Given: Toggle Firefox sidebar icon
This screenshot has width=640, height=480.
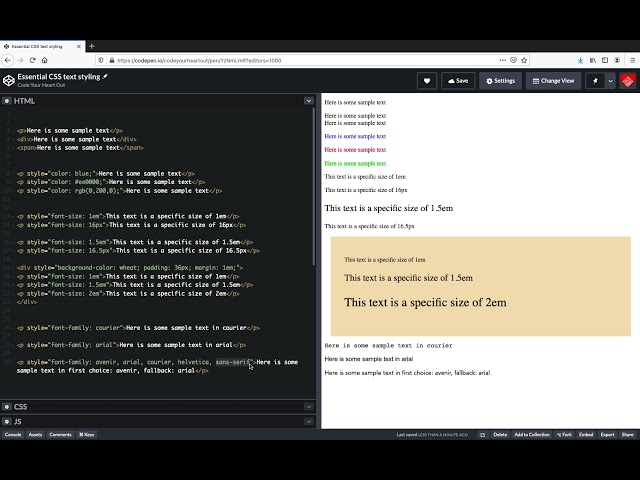Looking at the screenshot, I should [x=605, y=60].
